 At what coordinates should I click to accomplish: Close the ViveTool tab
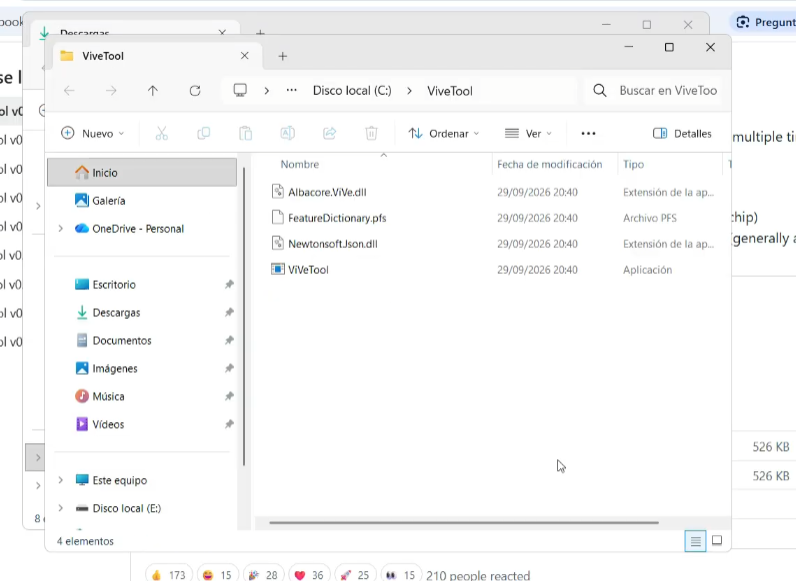tap(245, 56)
